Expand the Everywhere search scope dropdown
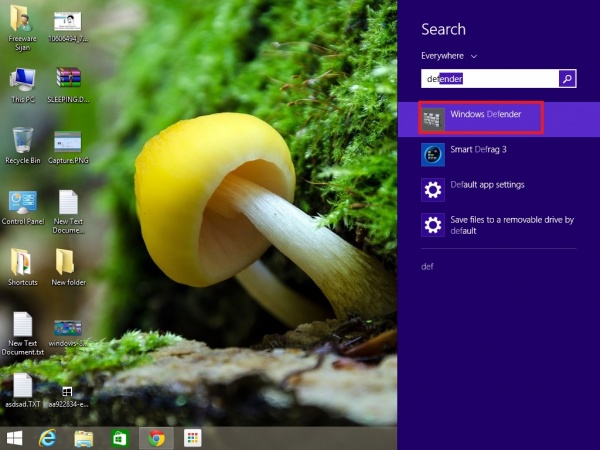The height and width of the screenshot is (450, 600). pos(449,56)
